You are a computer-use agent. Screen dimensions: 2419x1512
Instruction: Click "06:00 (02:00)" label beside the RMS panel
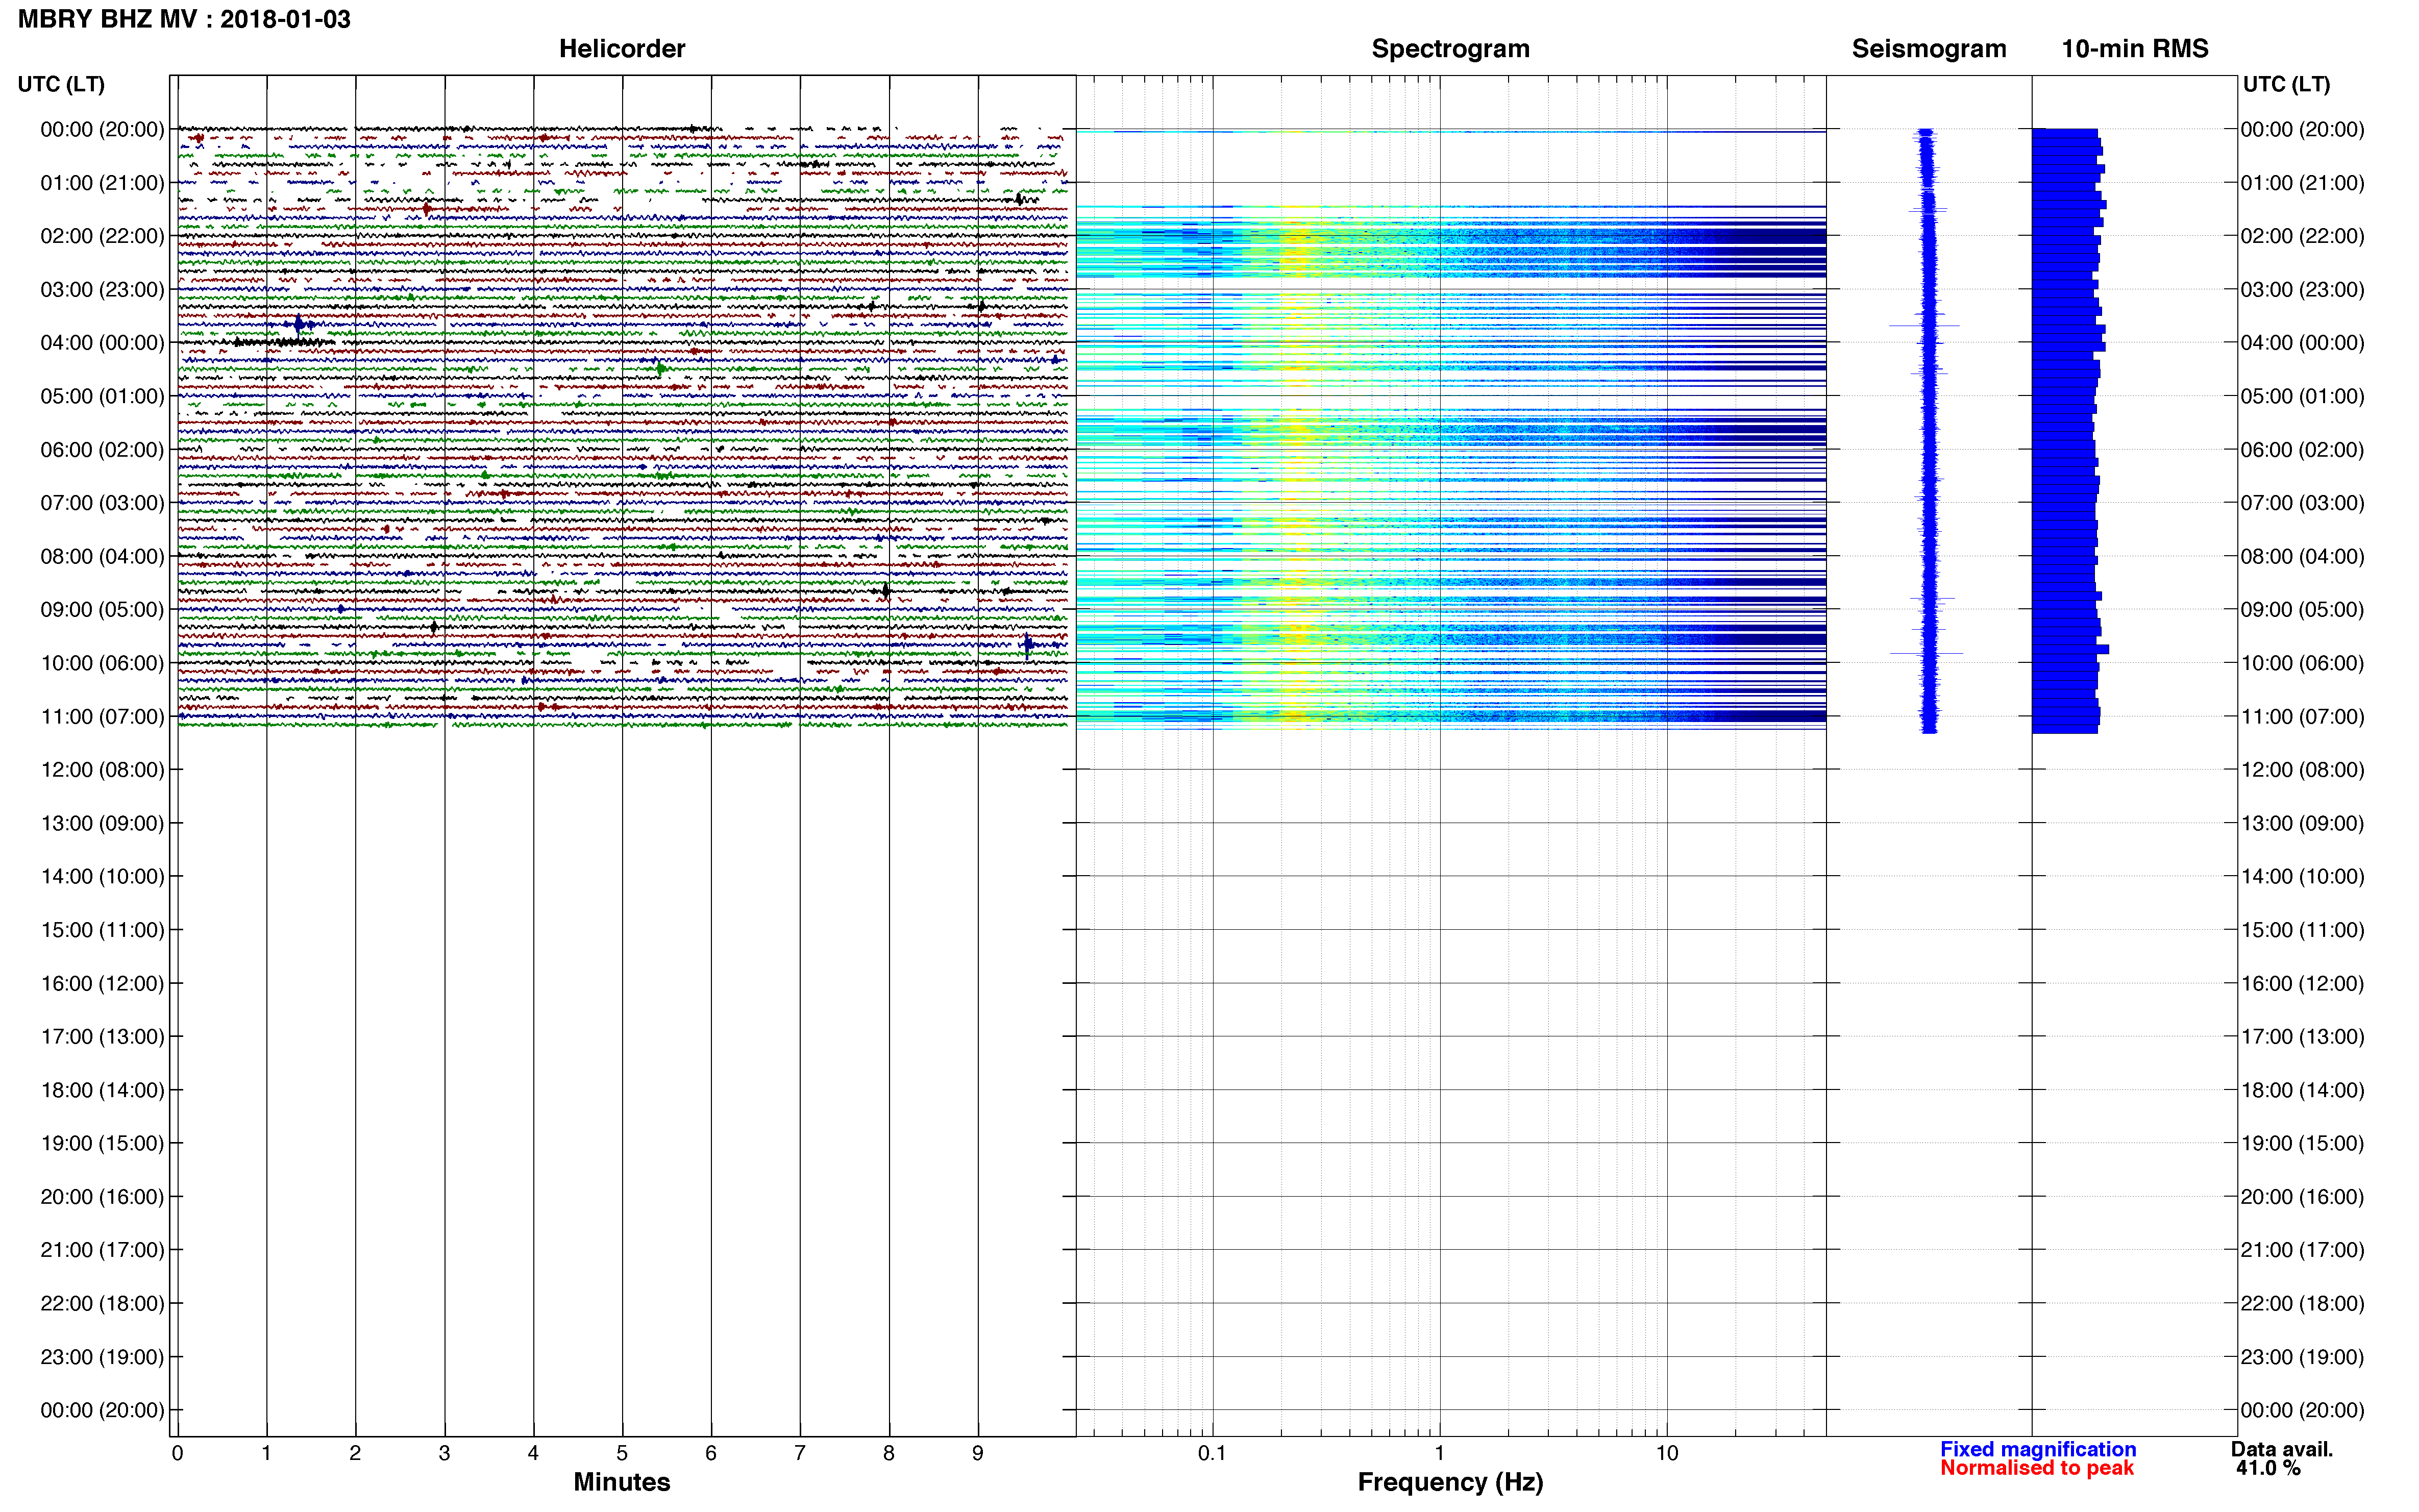[x=2302, y=450]
